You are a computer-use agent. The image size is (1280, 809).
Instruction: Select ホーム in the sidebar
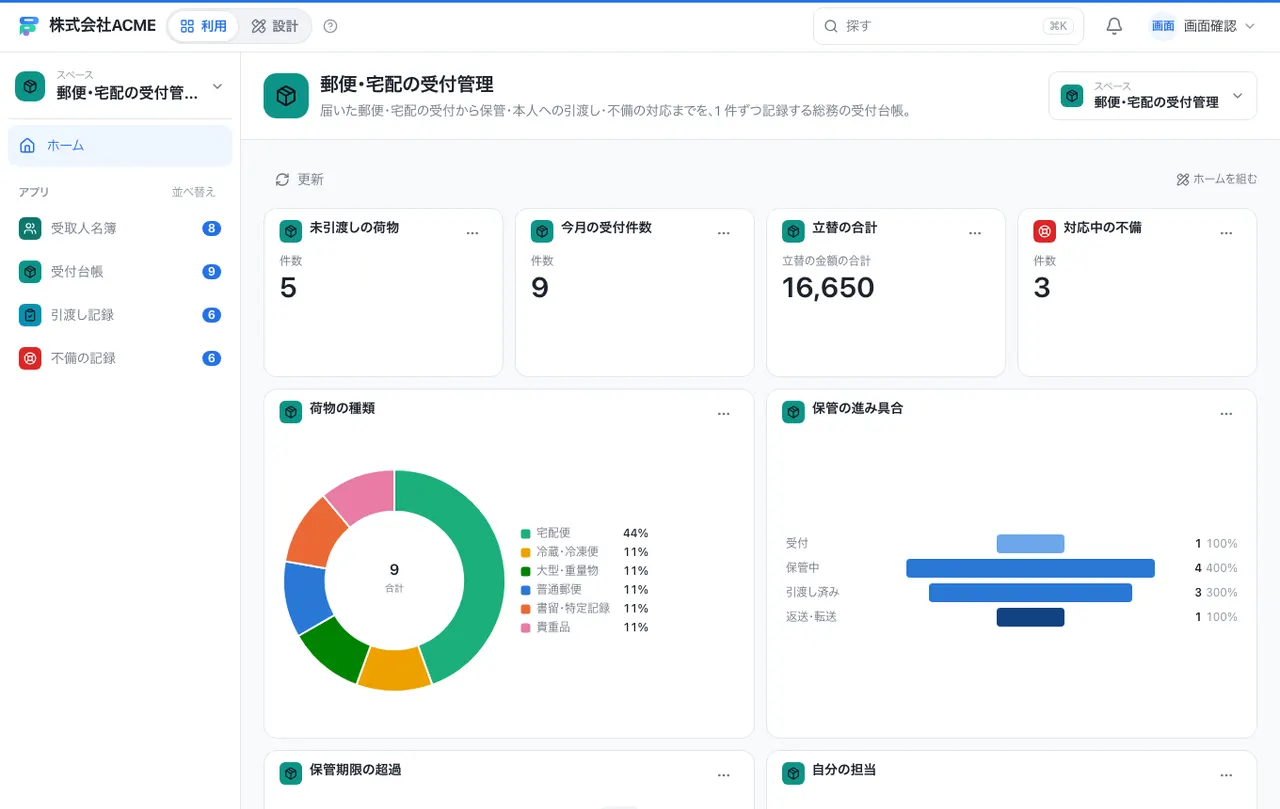click(x=120, y=146)
